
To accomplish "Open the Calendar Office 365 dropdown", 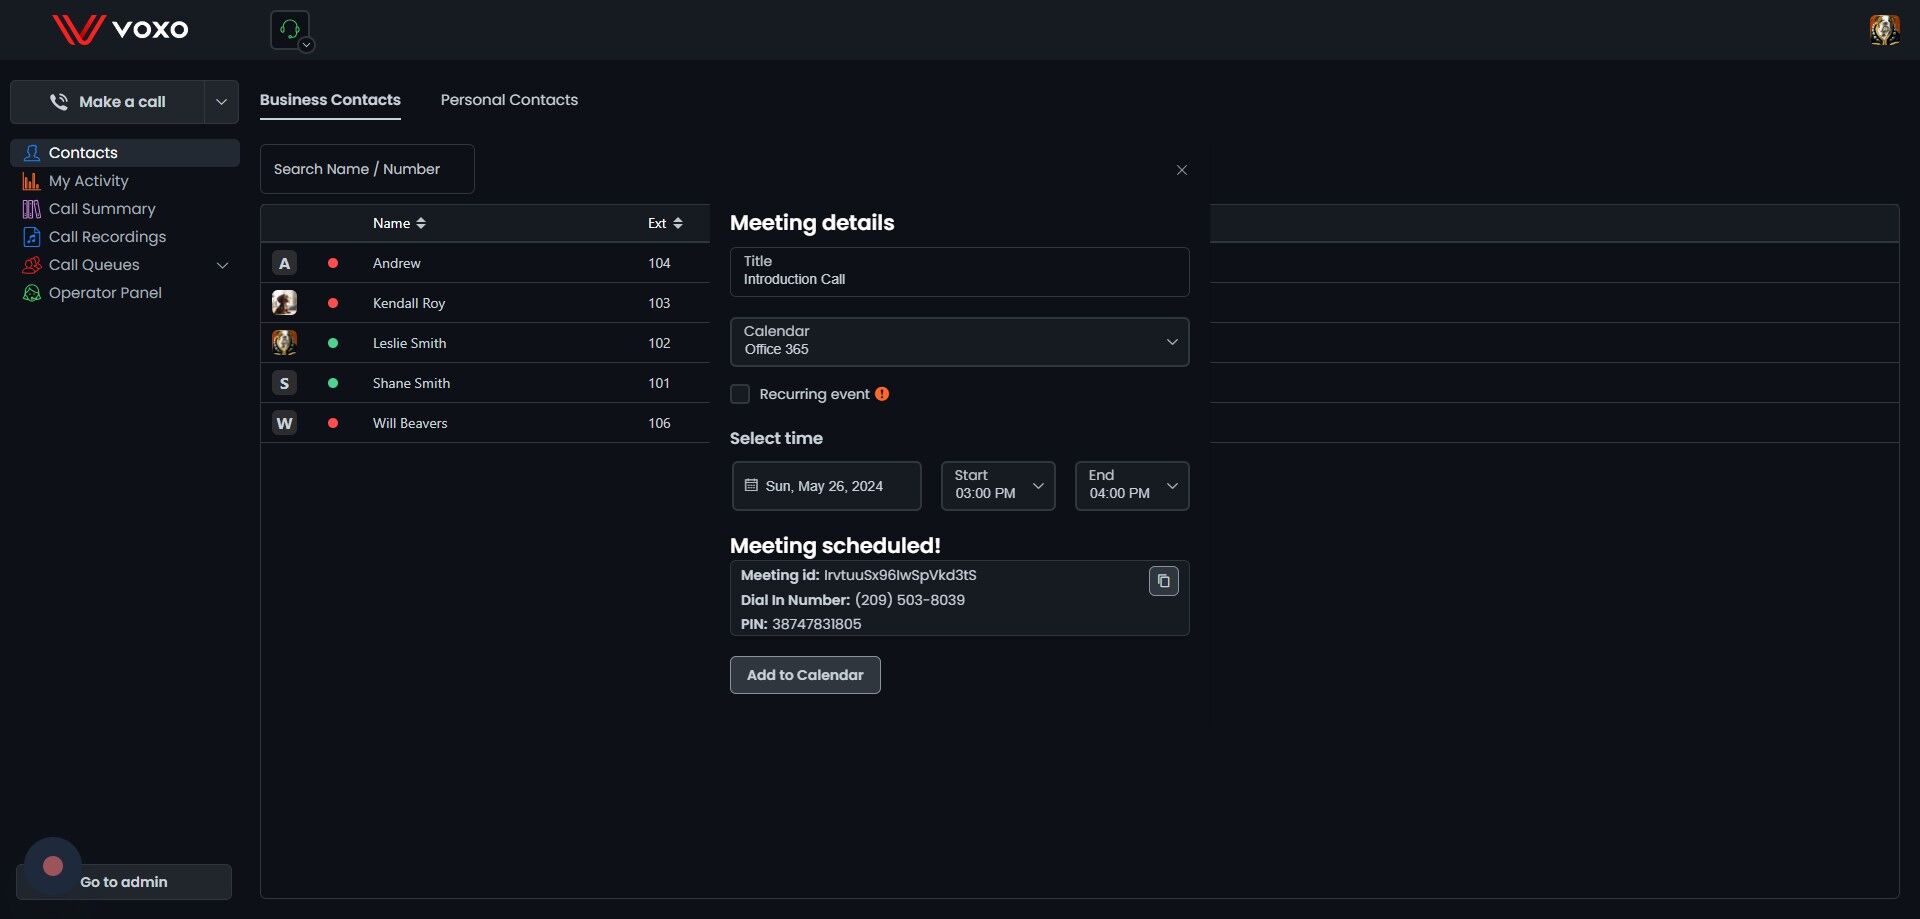I will pyautogui.click(x=959, y=342).
